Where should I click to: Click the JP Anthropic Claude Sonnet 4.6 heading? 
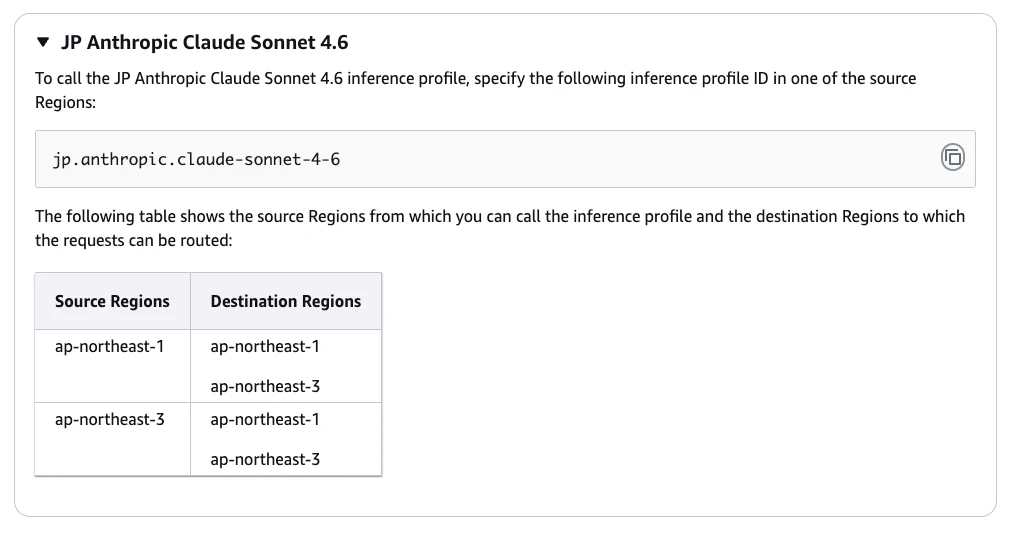(204, 43)
